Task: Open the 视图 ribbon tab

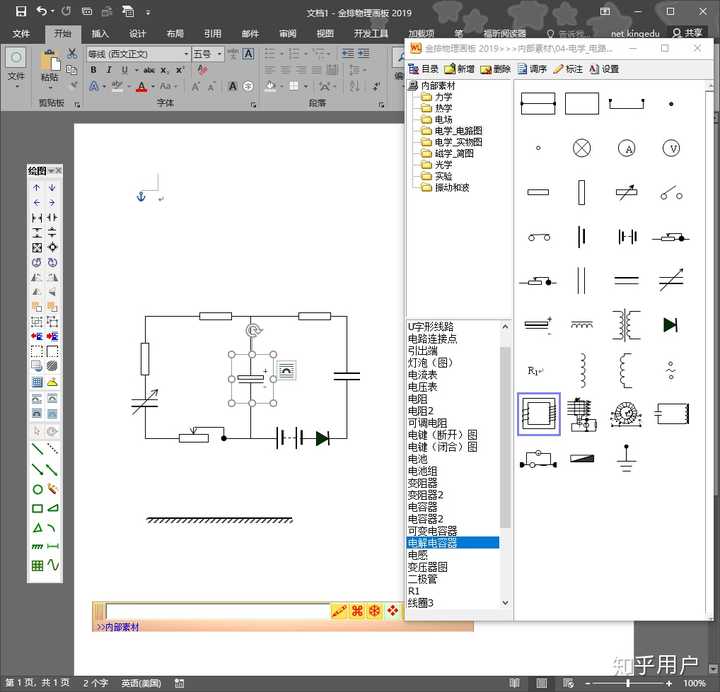Action: click(325, 34)
